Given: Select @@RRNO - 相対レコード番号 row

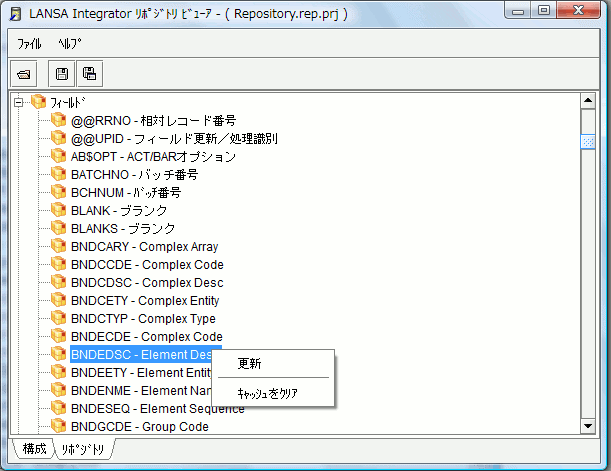Looking at the screenshot, I should (x=154, y=120).
